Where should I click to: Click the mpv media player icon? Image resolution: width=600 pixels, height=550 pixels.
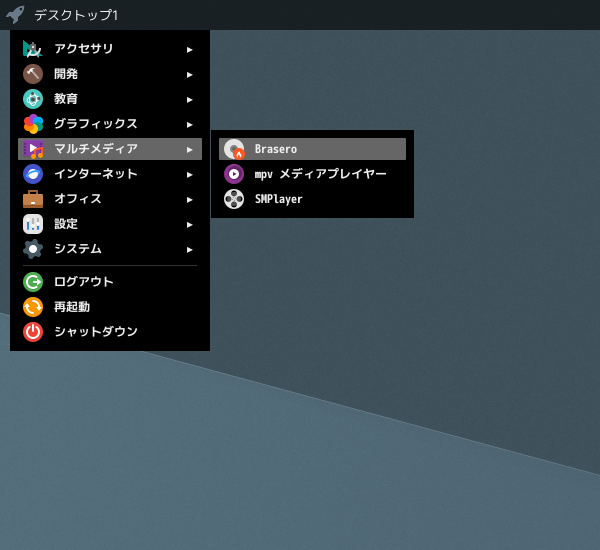pyautogui.click(x=234, y=174)
